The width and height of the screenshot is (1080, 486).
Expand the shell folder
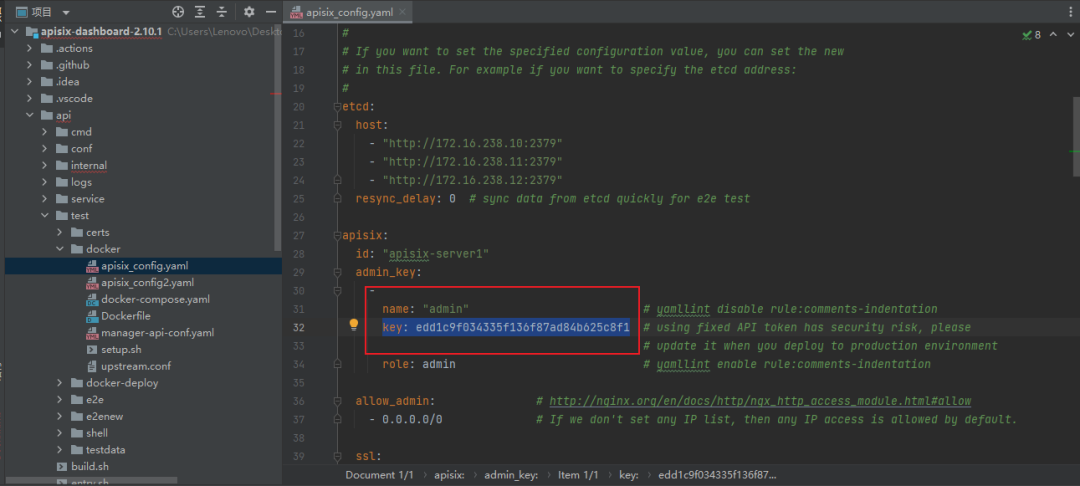click(x=59, y=433)
